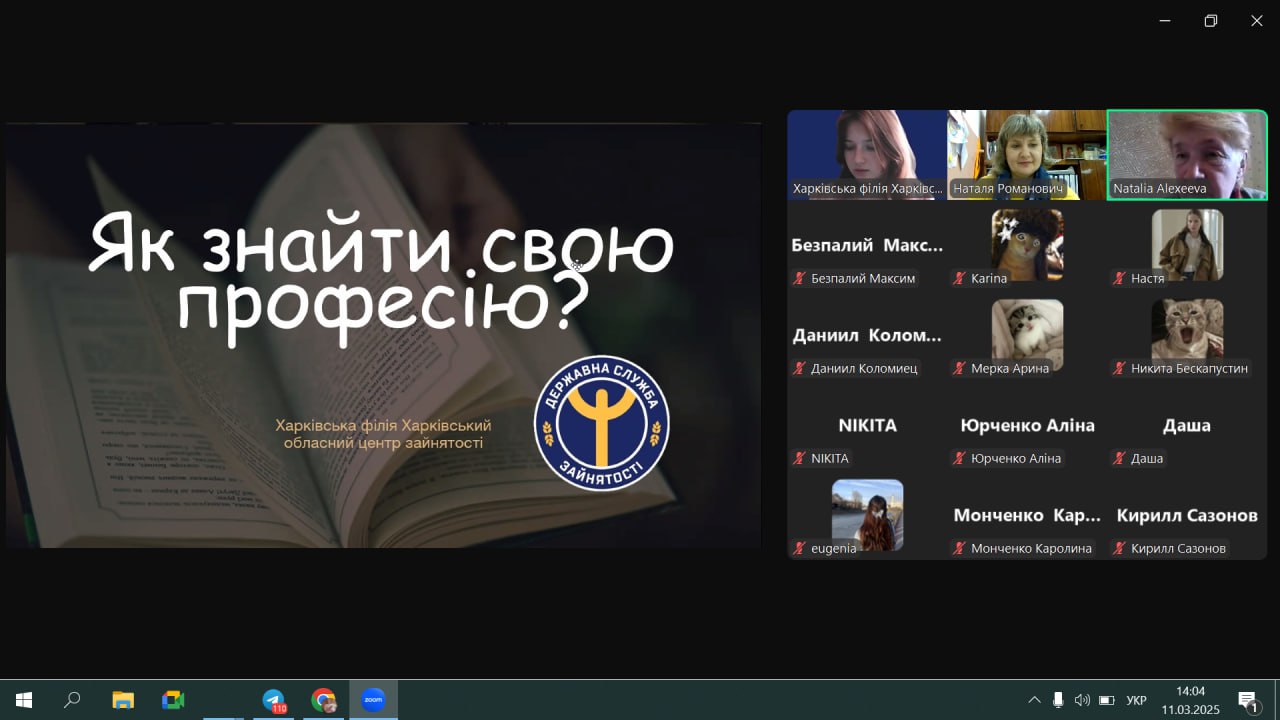Screen dimensions: 1280x720
Task: Open the Windows Start menu
Action: pos(24,700)
